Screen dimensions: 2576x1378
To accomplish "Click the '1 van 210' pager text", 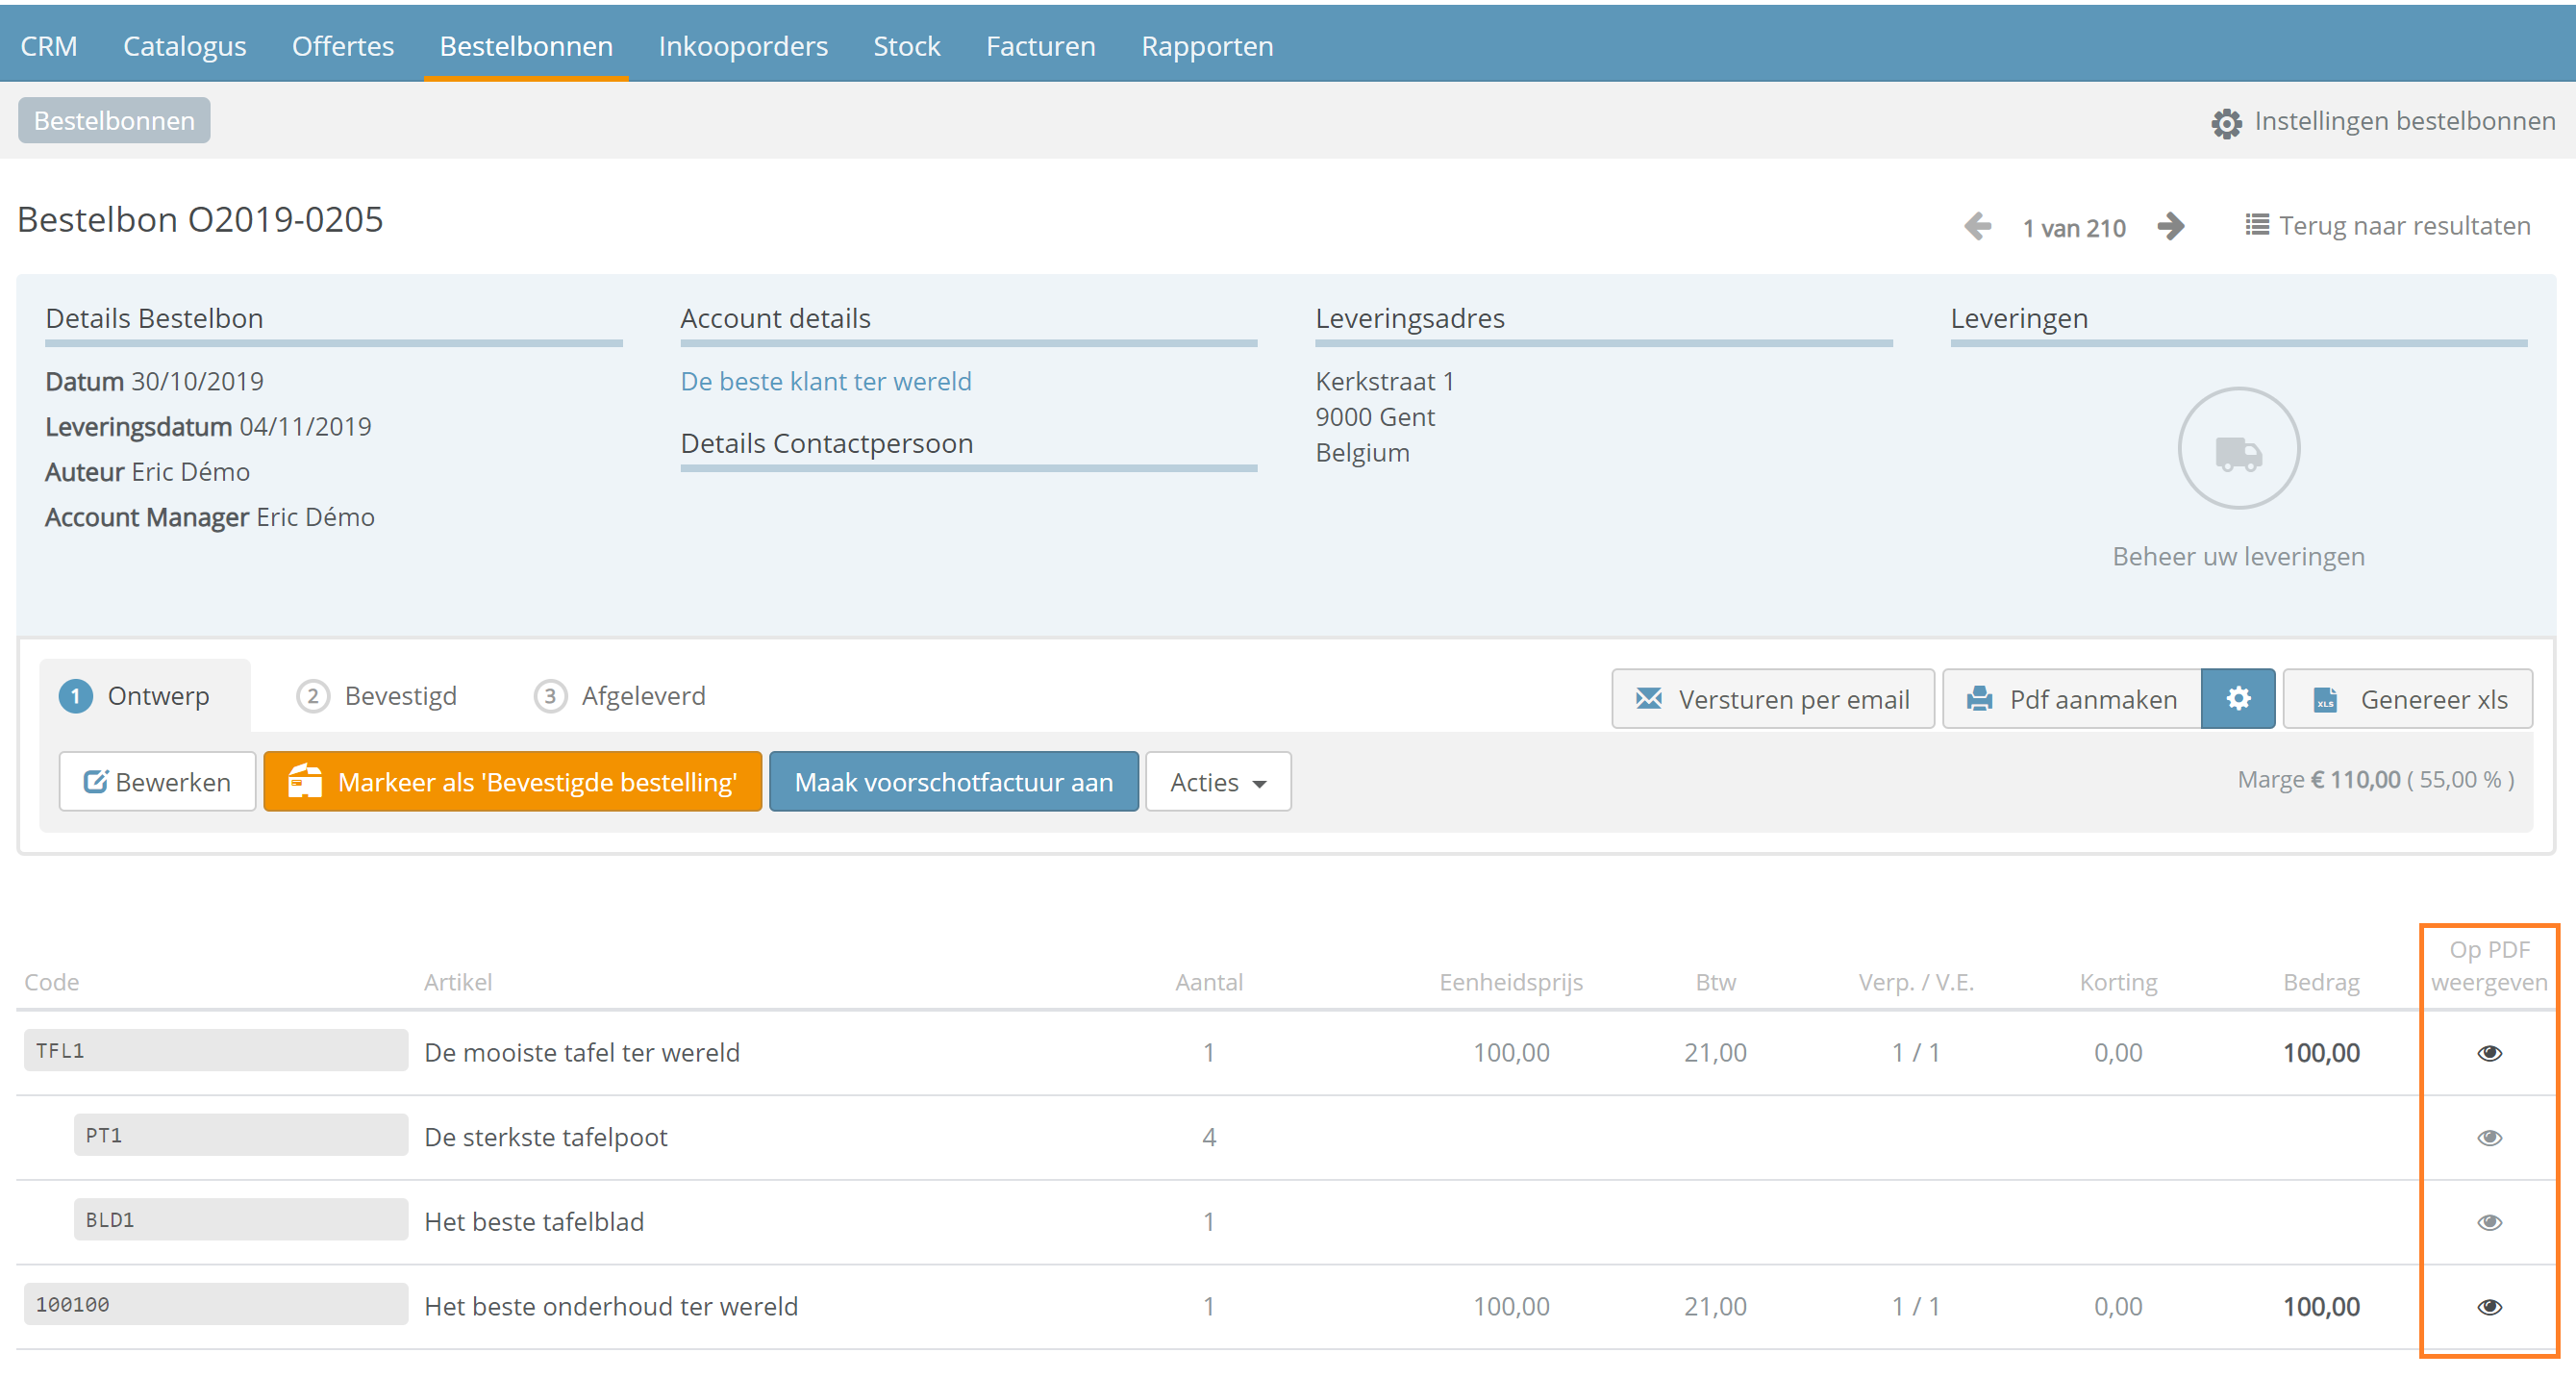I will click(2074, 228).
